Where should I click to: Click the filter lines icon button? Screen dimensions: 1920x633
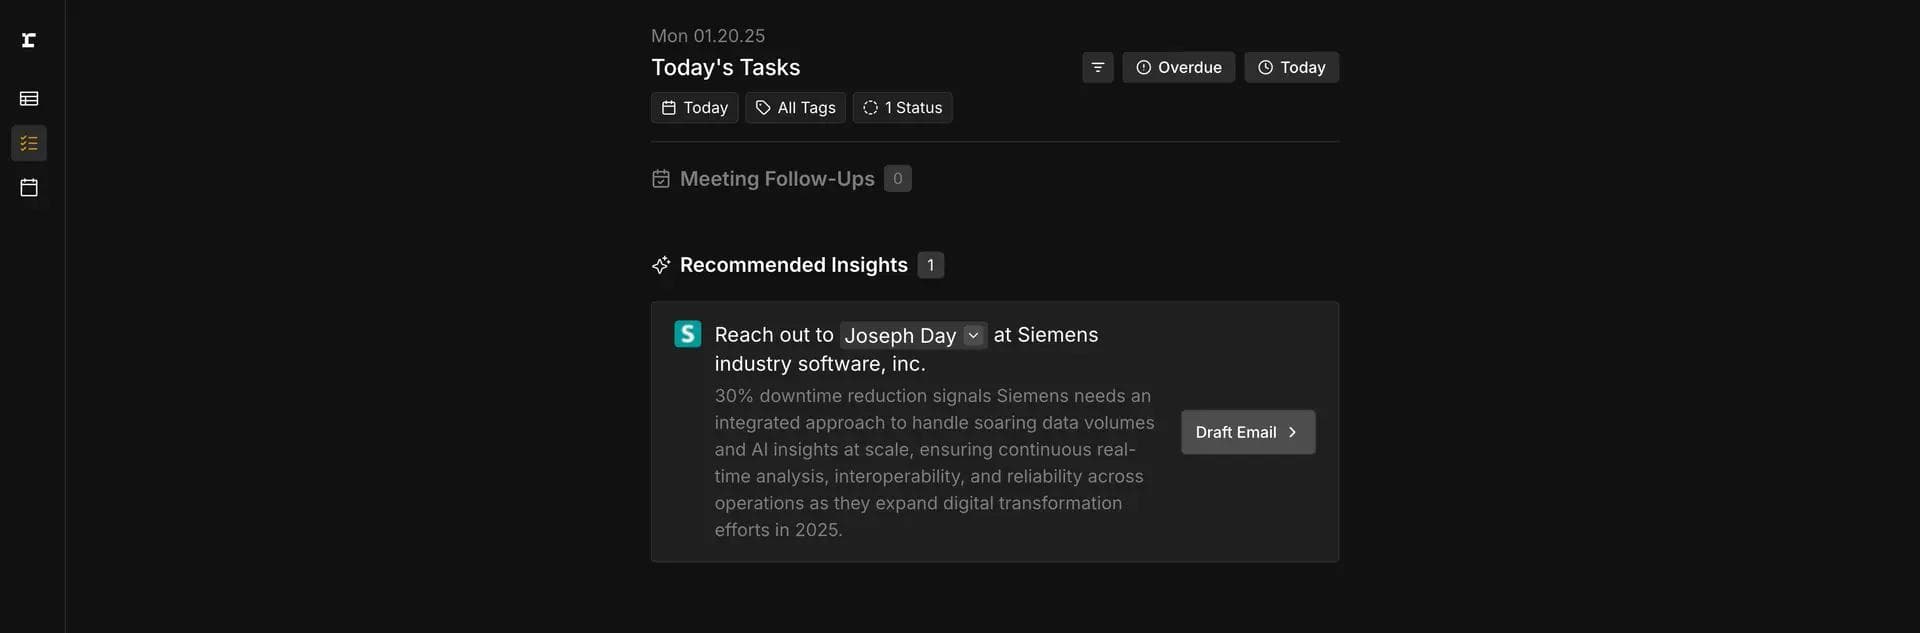coord(1097,67)
